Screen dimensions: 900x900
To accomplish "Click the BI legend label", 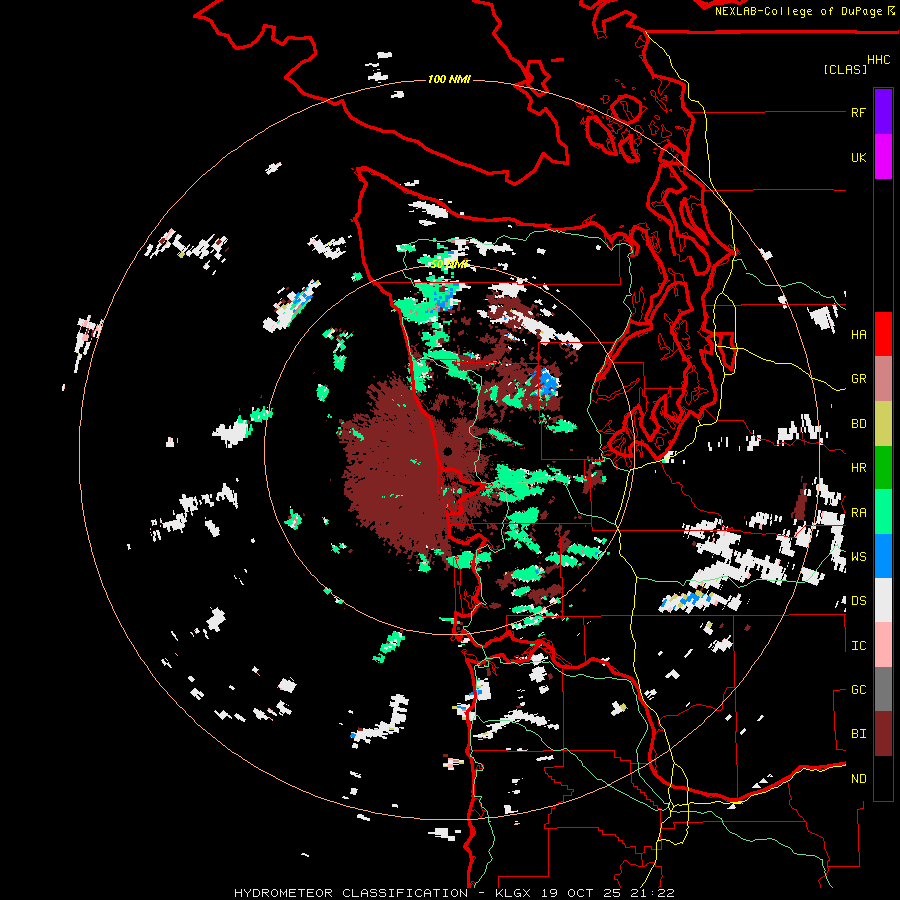I will pyautogui.click(x=858, y=734).
